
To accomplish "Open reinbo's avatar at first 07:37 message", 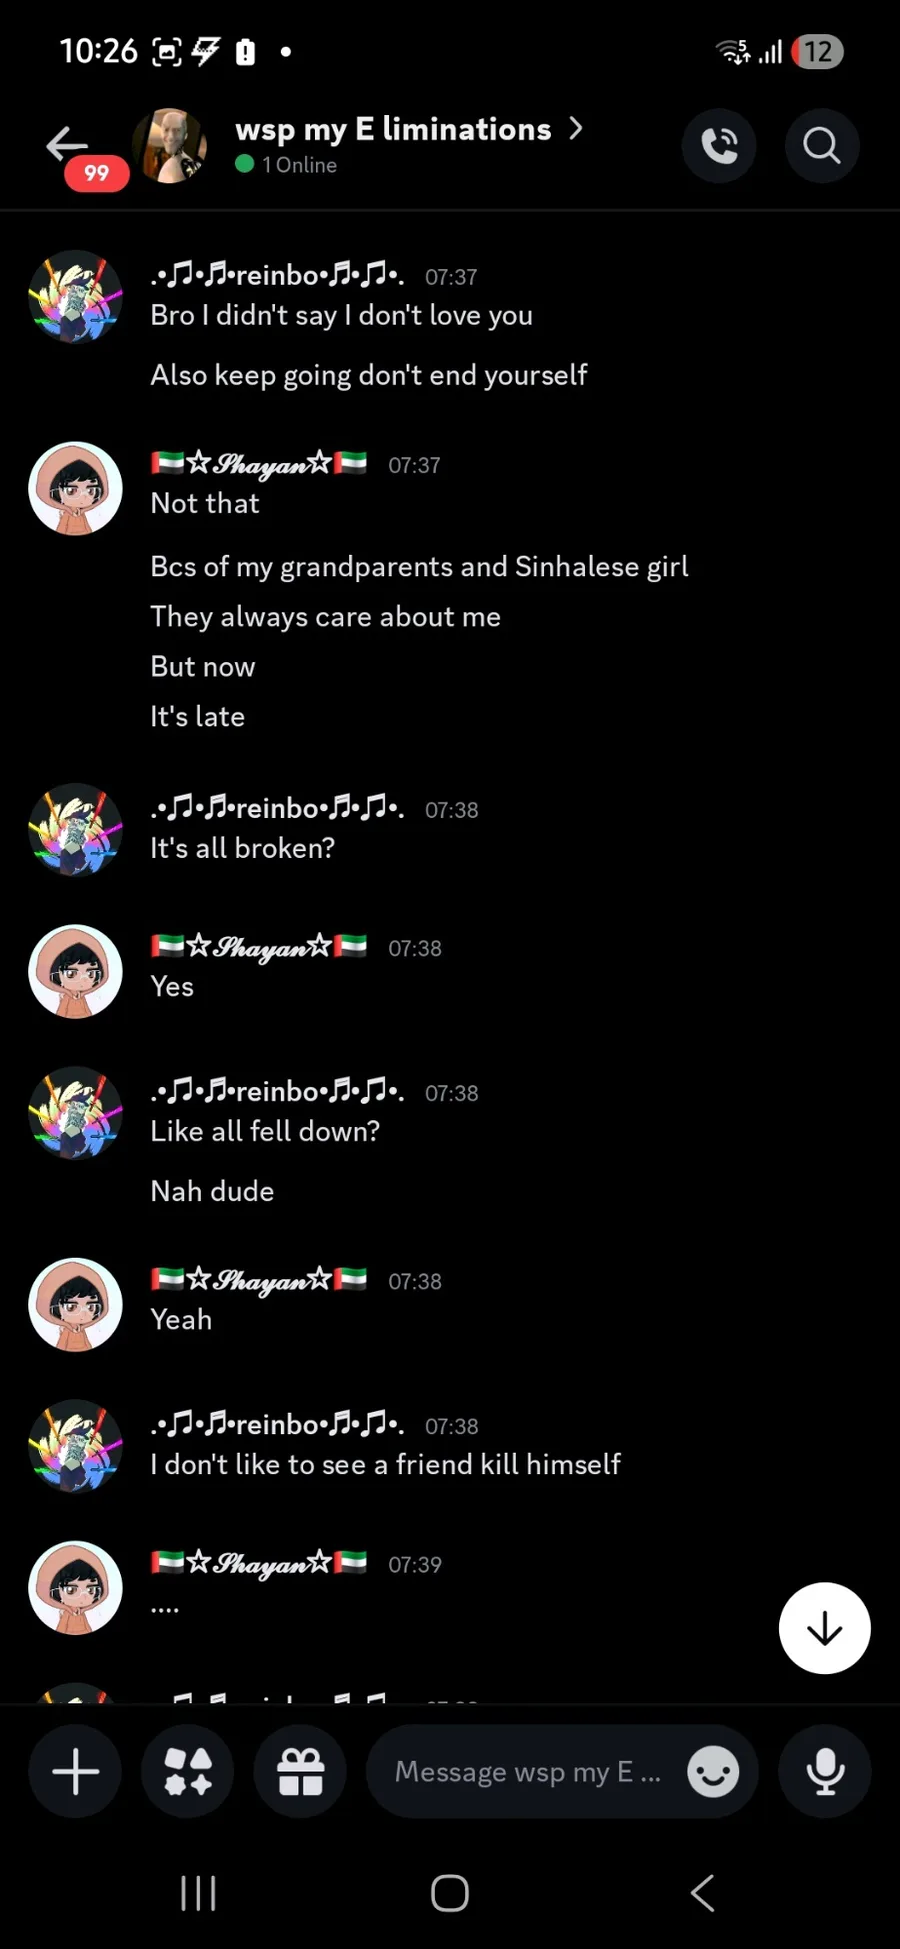I will coord(75,297).
